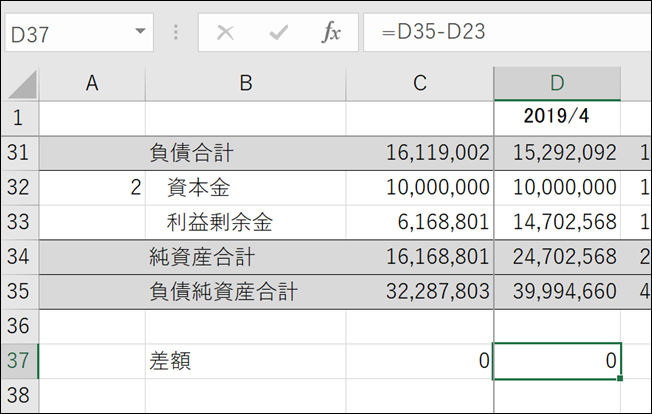The height and width of the screenshot is (414, 652).
Task: Click cell C37 showing 0
Action: tap(420, 361)
